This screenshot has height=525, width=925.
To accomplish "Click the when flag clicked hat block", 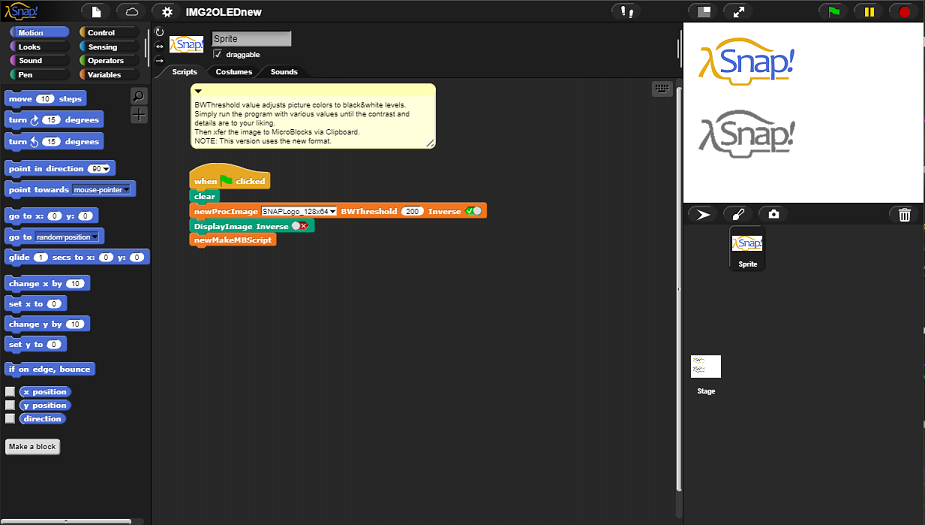I will [x=229, y=178].
